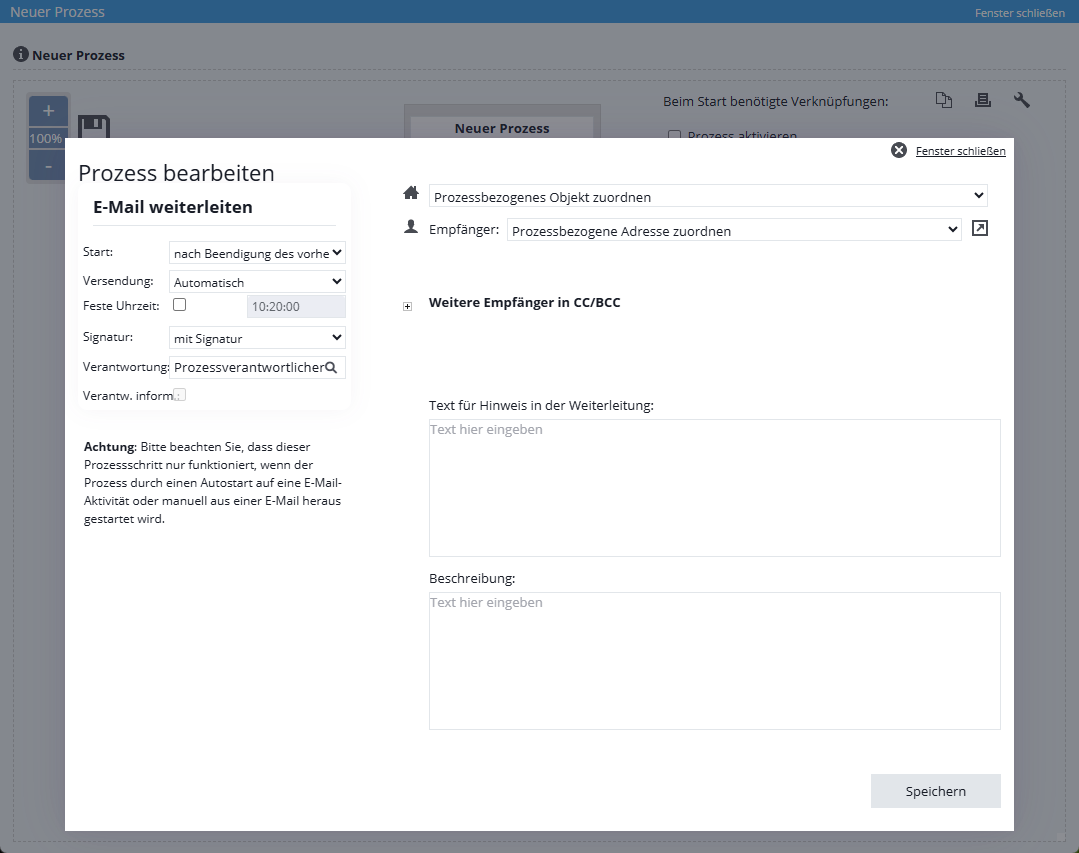The width and height of the screenshot is (1079, 853).
Task: Click the open recipient external link icon
Action: point(980,229)
